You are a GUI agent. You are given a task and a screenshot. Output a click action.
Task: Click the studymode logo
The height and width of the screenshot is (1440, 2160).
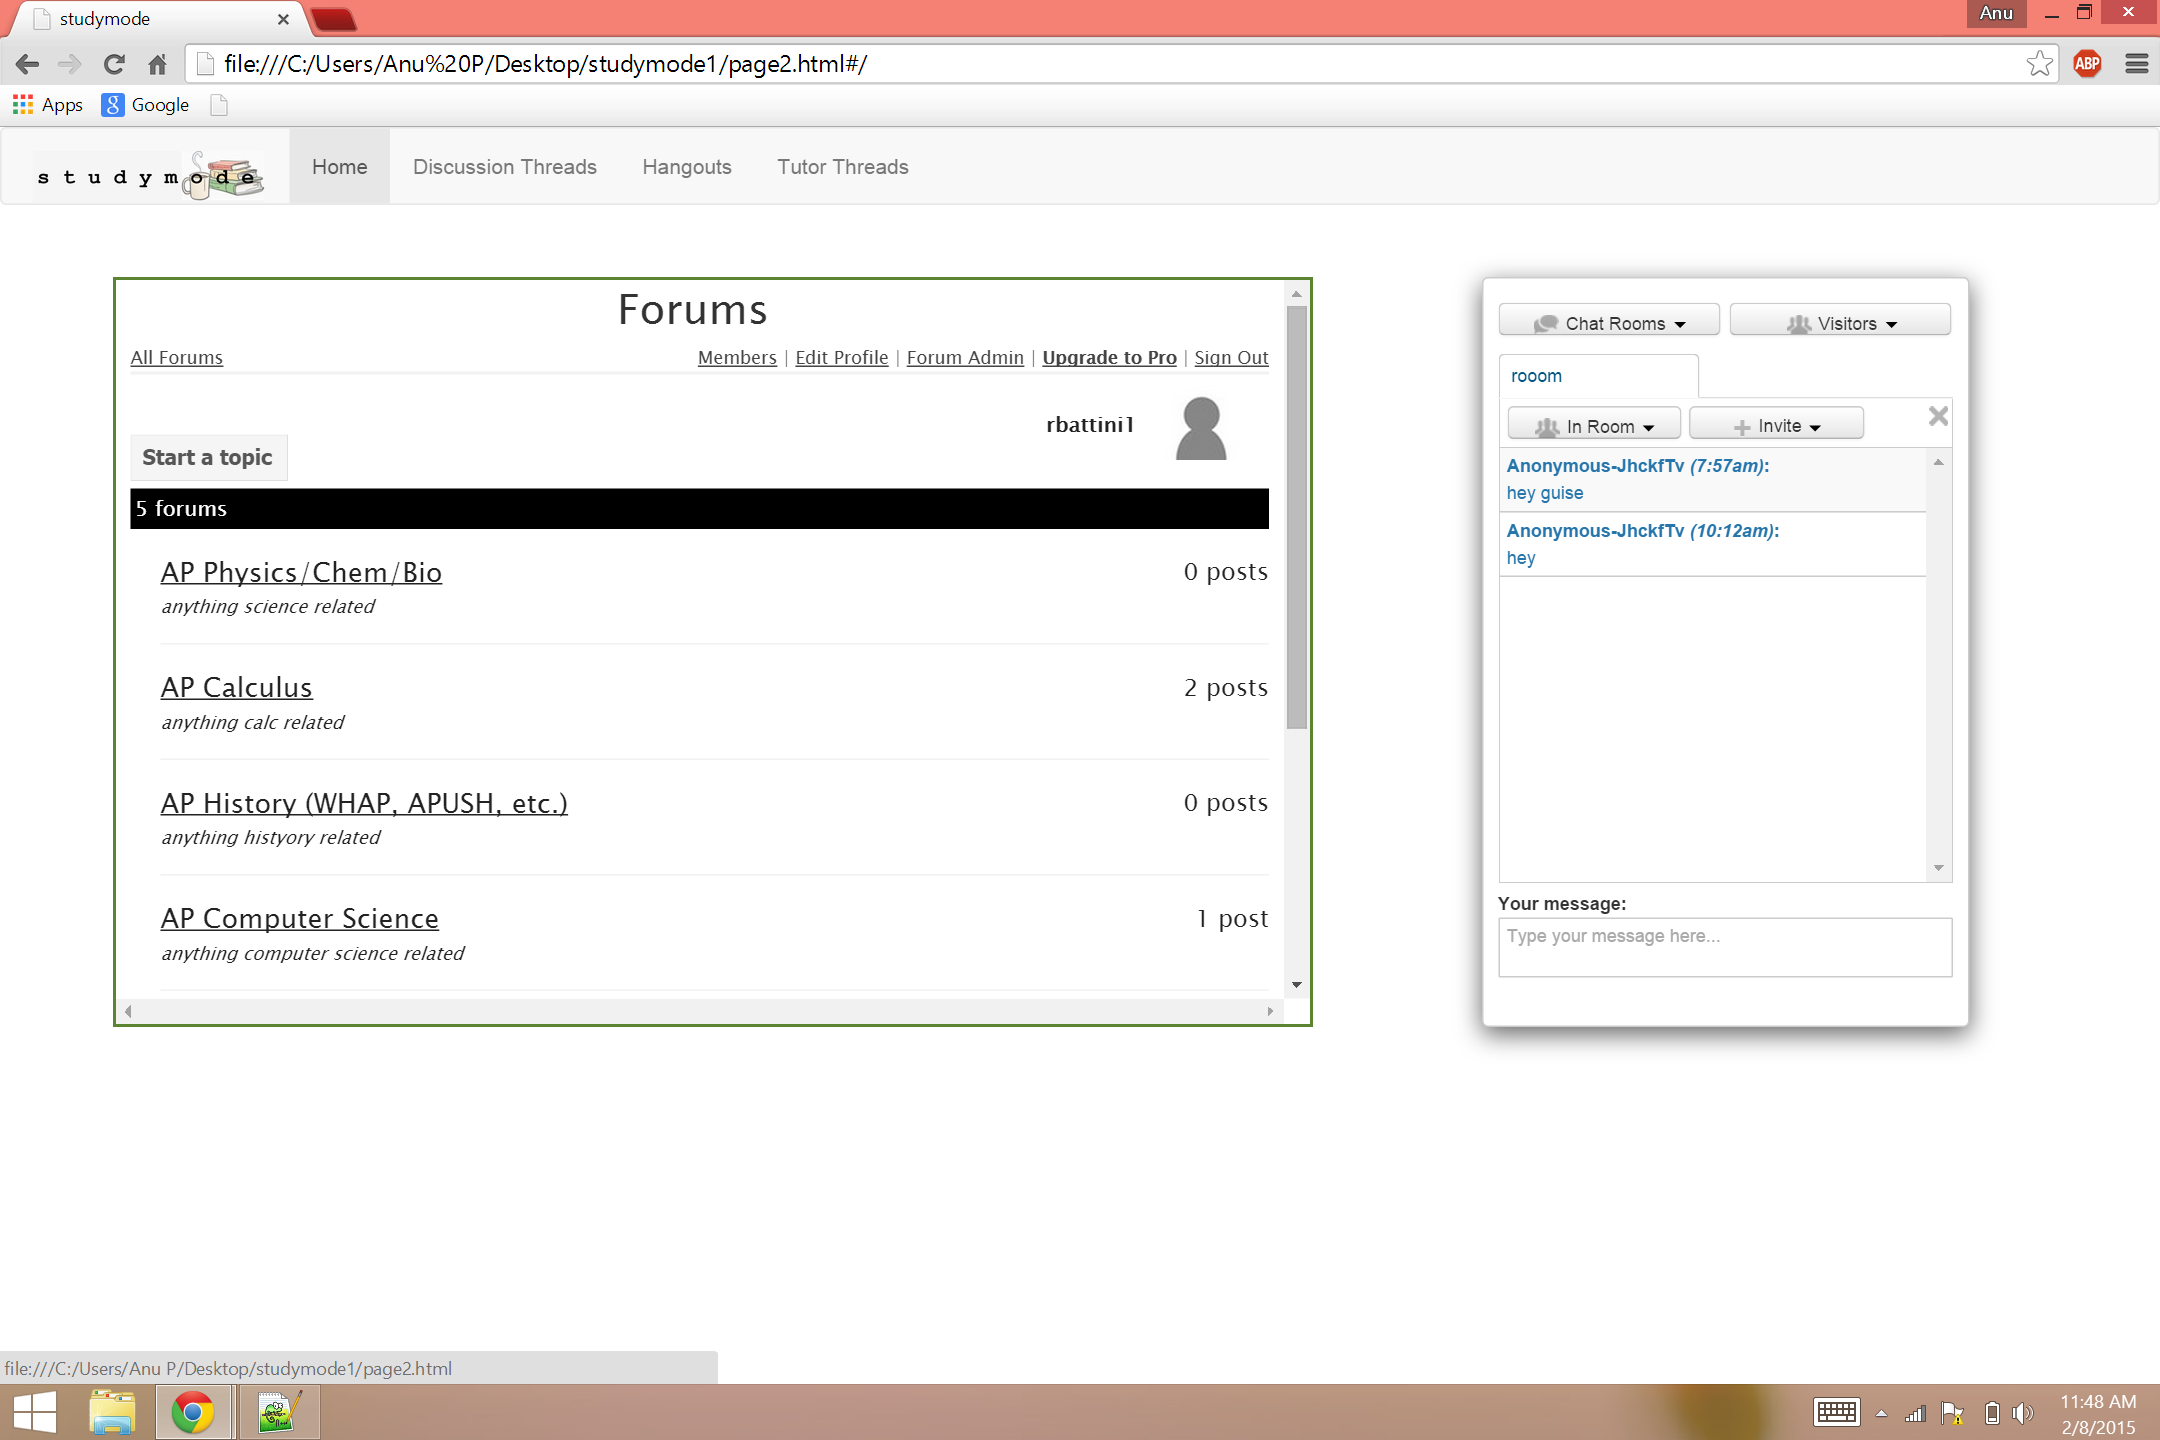(150, 176)
